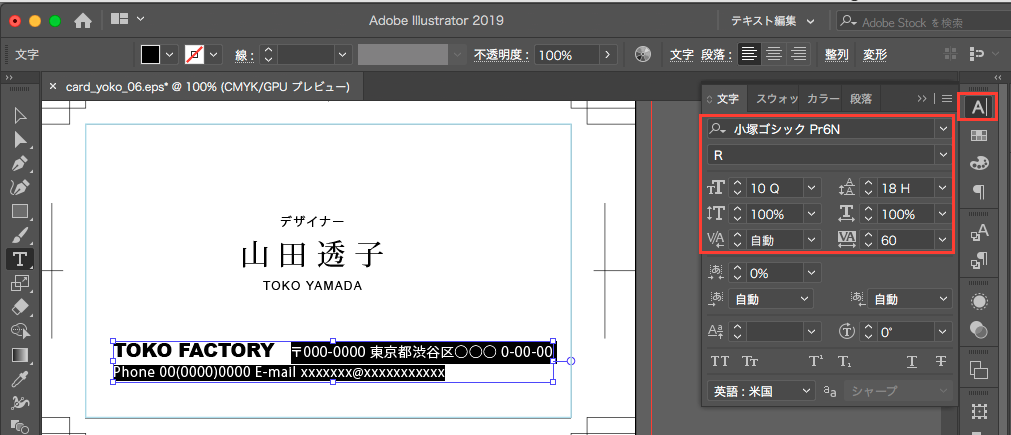This screenshot has width=1011, height=435.
Task: Select the Pen tool
Action: click(x=19, y=163)
